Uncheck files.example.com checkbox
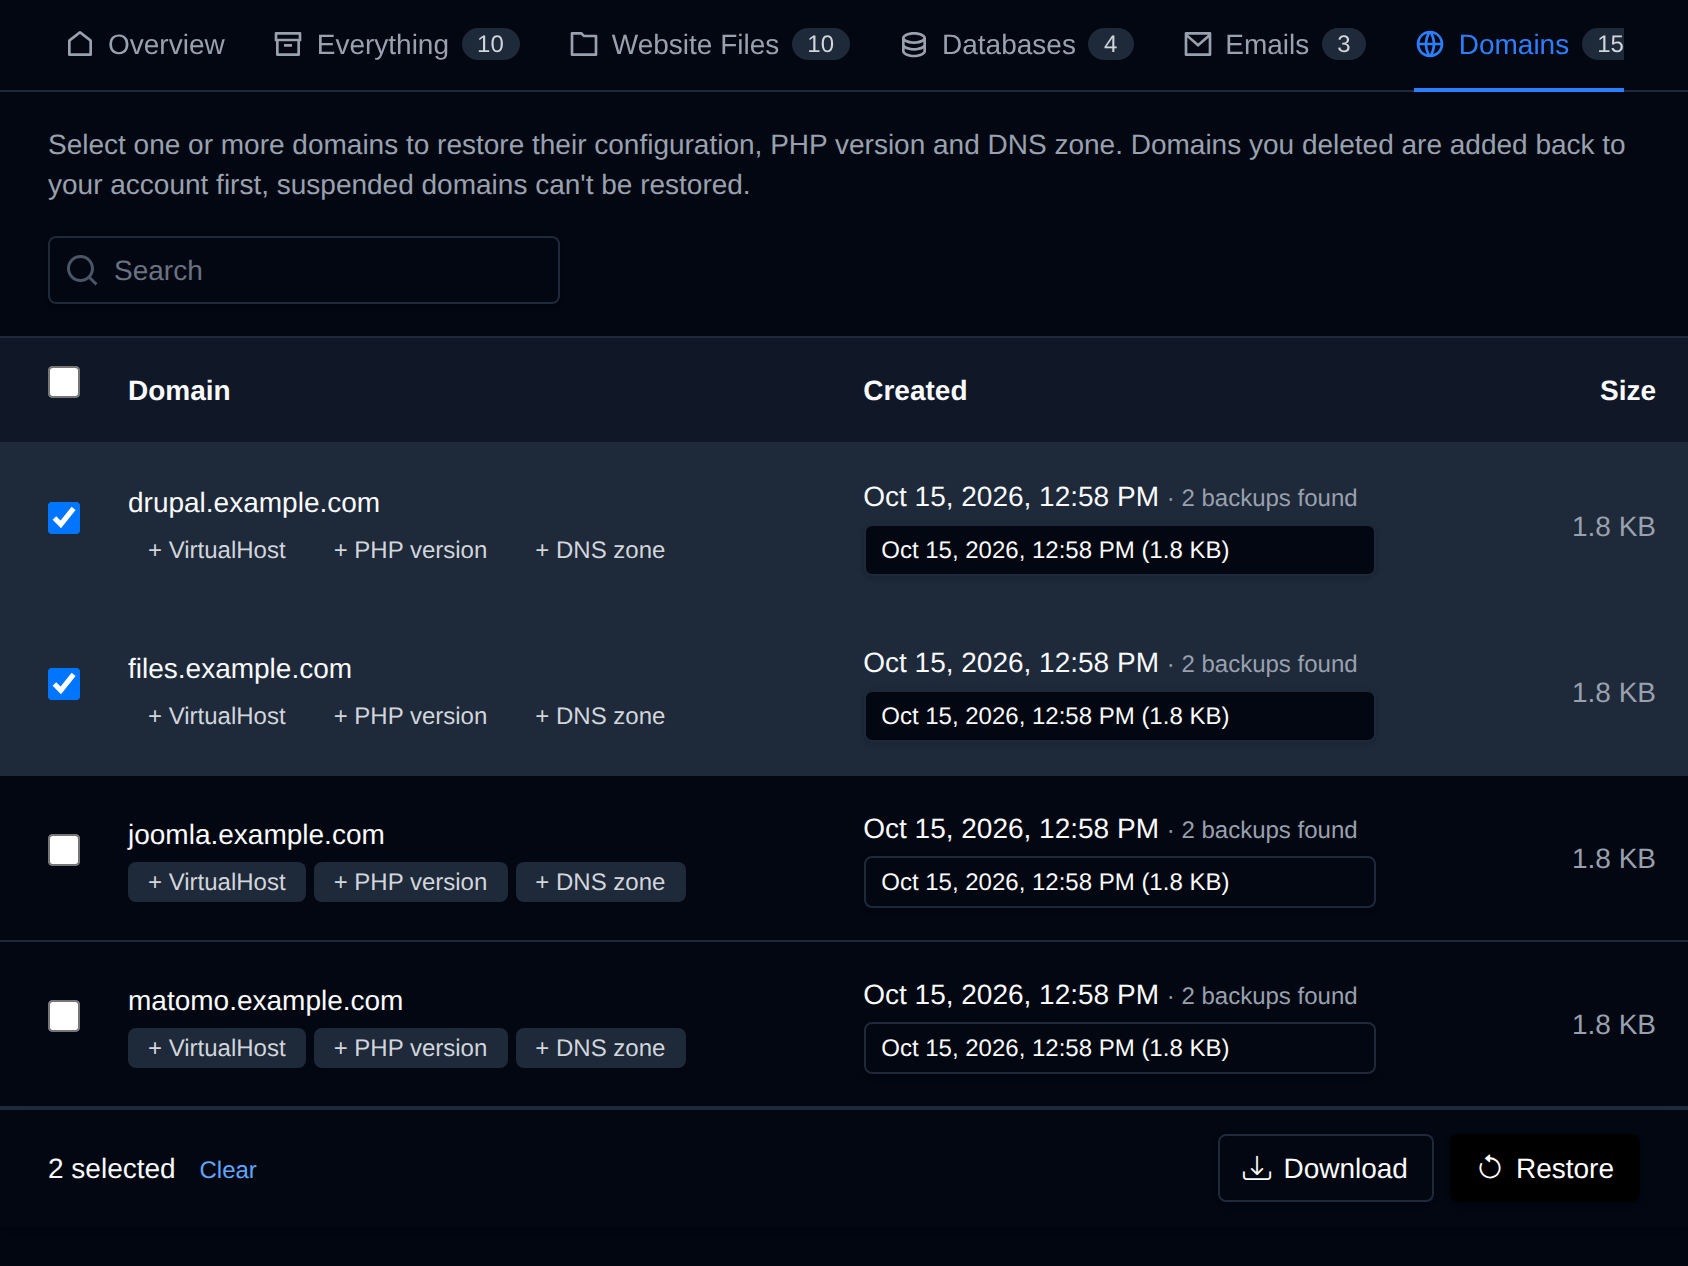 coord(64,684)
